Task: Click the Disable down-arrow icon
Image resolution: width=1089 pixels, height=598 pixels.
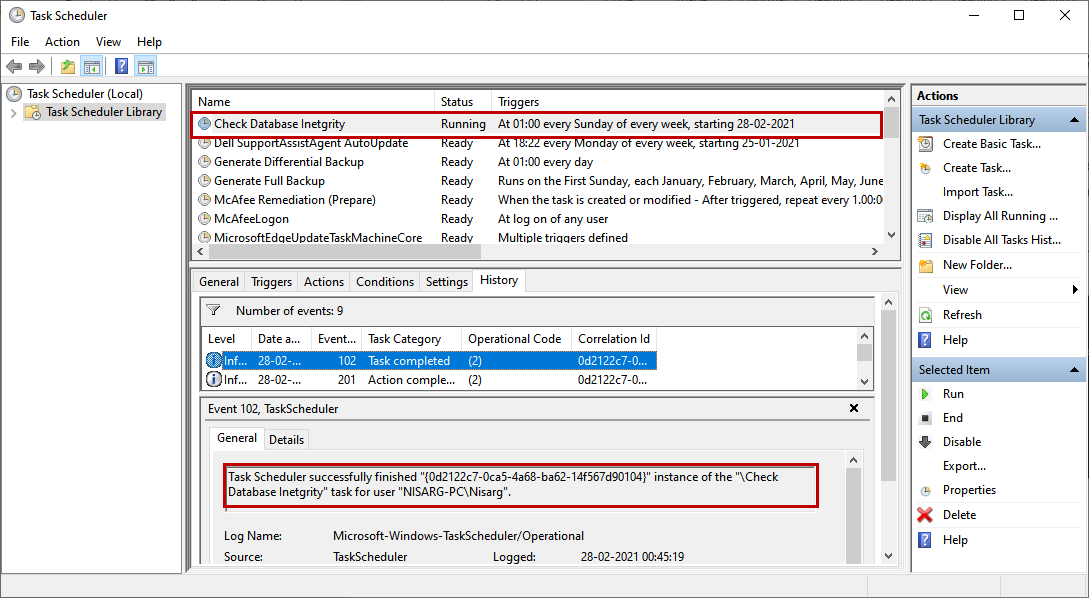Action: (925, 442)
